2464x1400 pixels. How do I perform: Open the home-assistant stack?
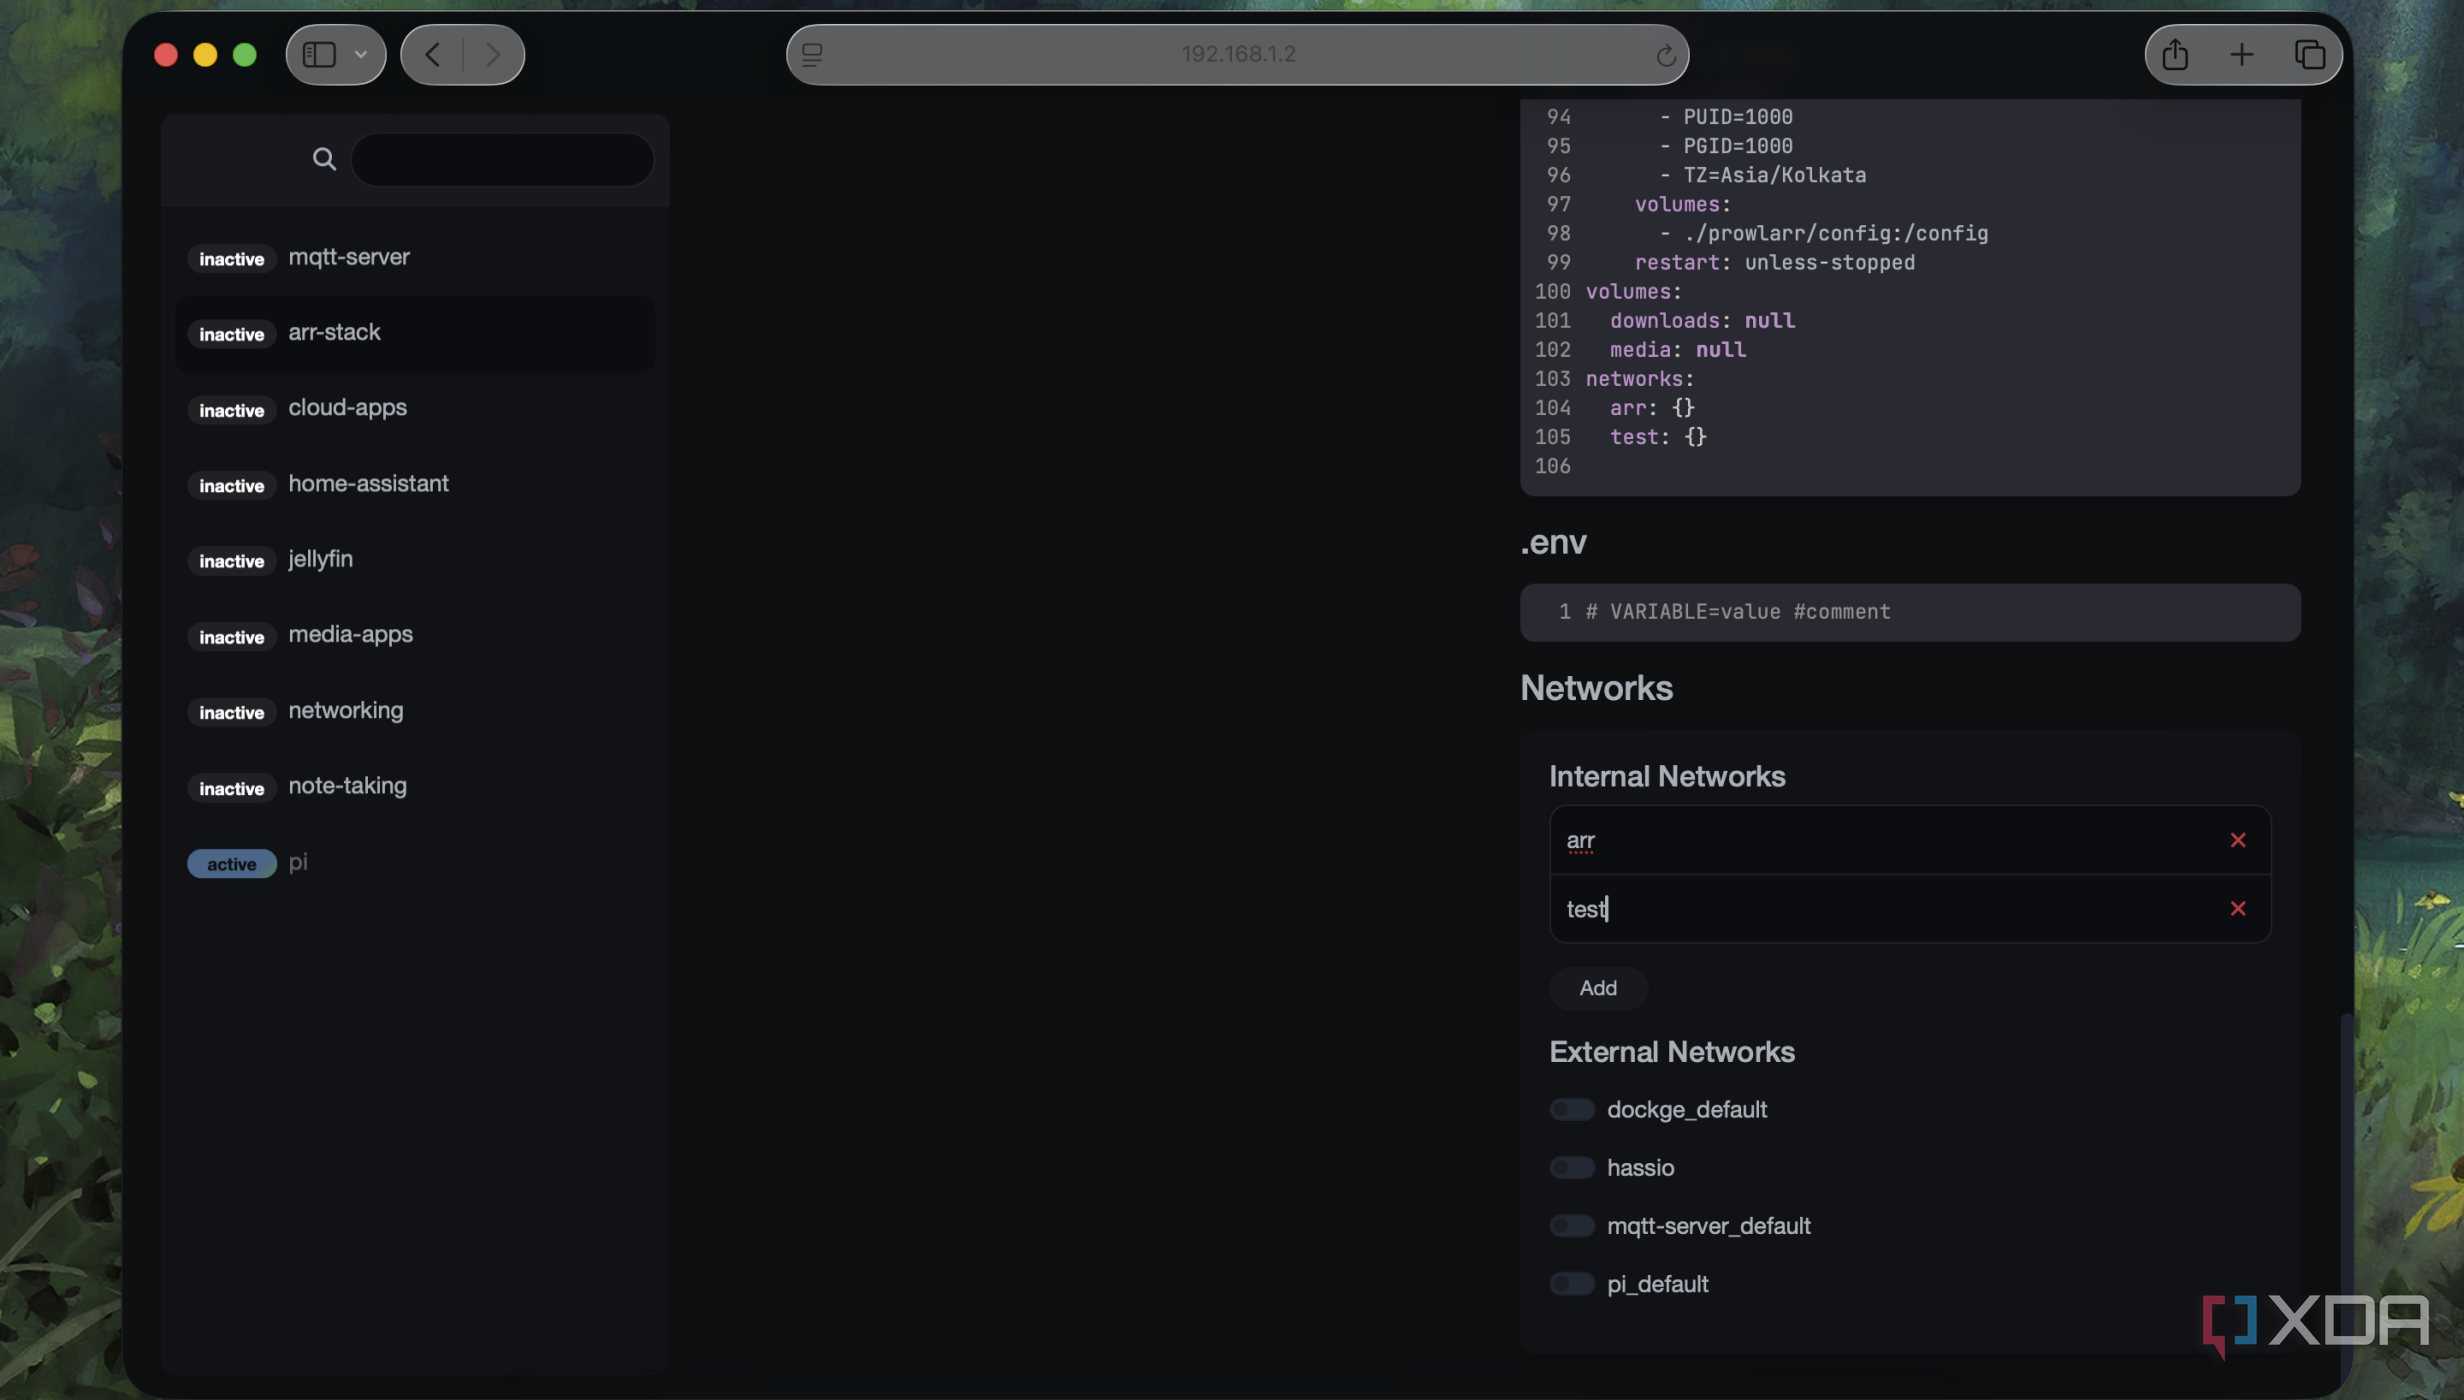pos(415,484)
